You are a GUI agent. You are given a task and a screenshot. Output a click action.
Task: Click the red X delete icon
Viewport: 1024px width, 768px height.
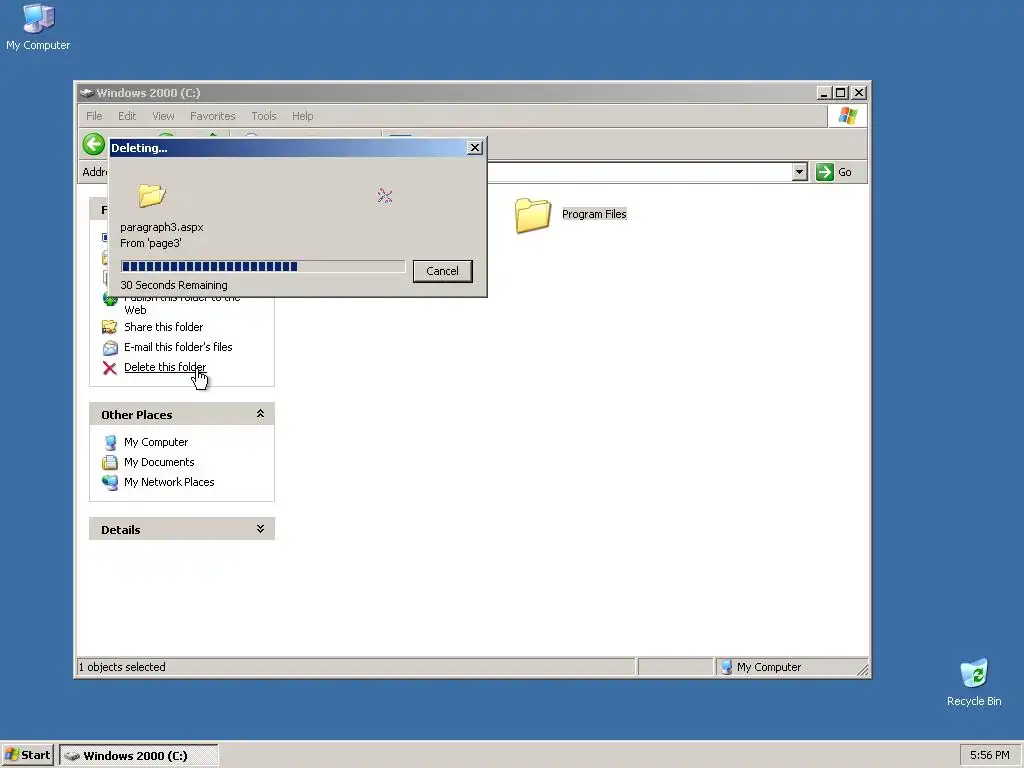click(110, 368)
